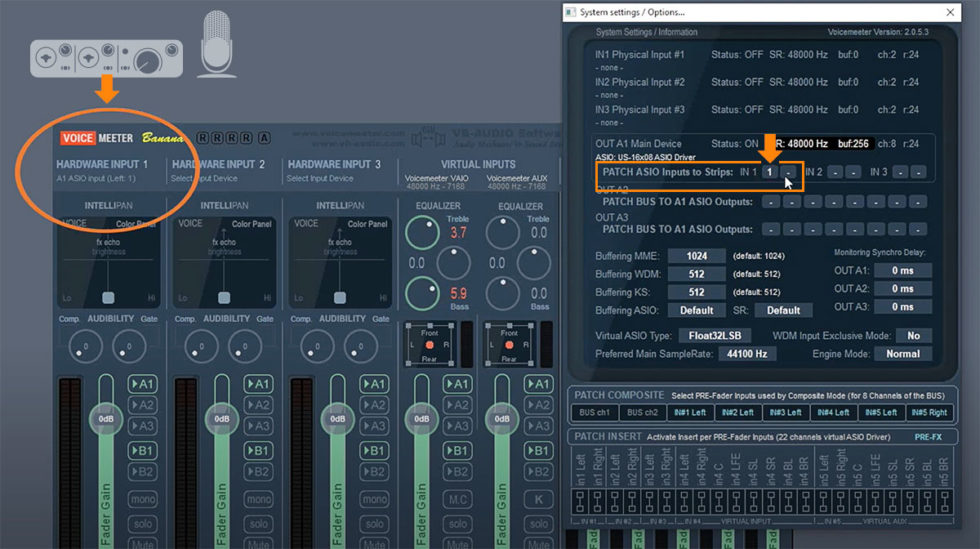The height and width of the screenshot is (549, 980).
Task: Solo the Hardware Input 1 strip
Action: [142, 523]
